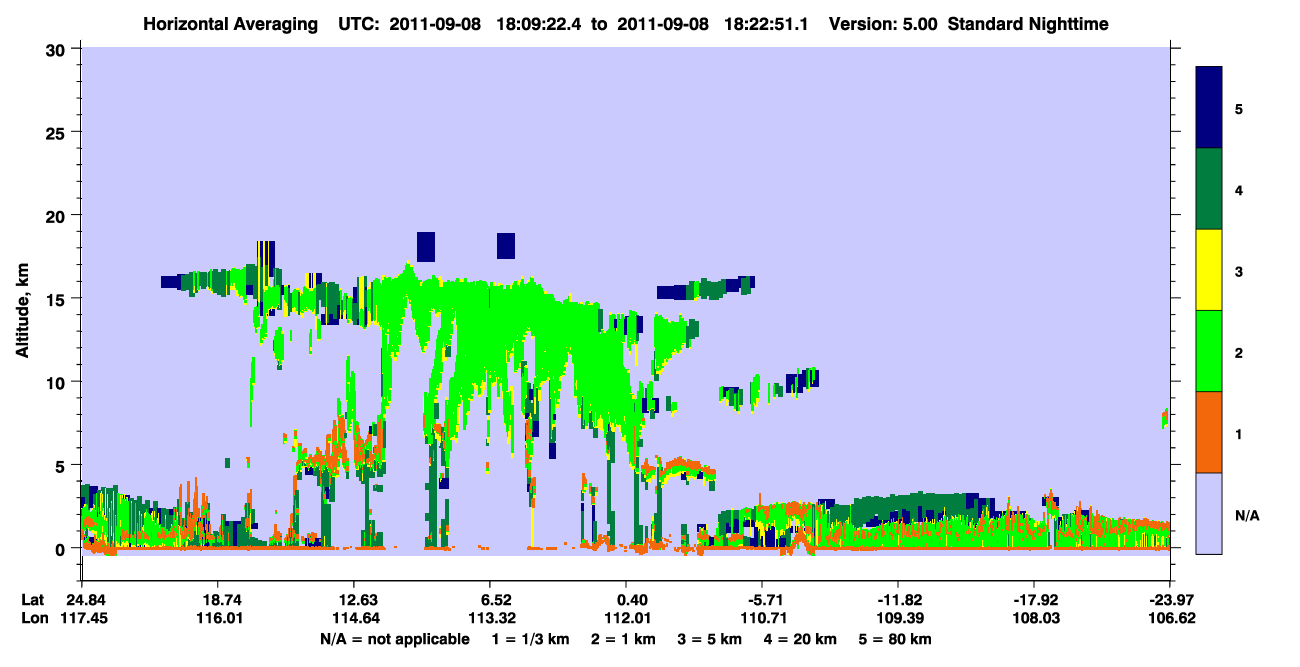The image size is (1300, 667).
Task: Click the colorbar label 'N/A'
Action: [x=1247, y=515]
